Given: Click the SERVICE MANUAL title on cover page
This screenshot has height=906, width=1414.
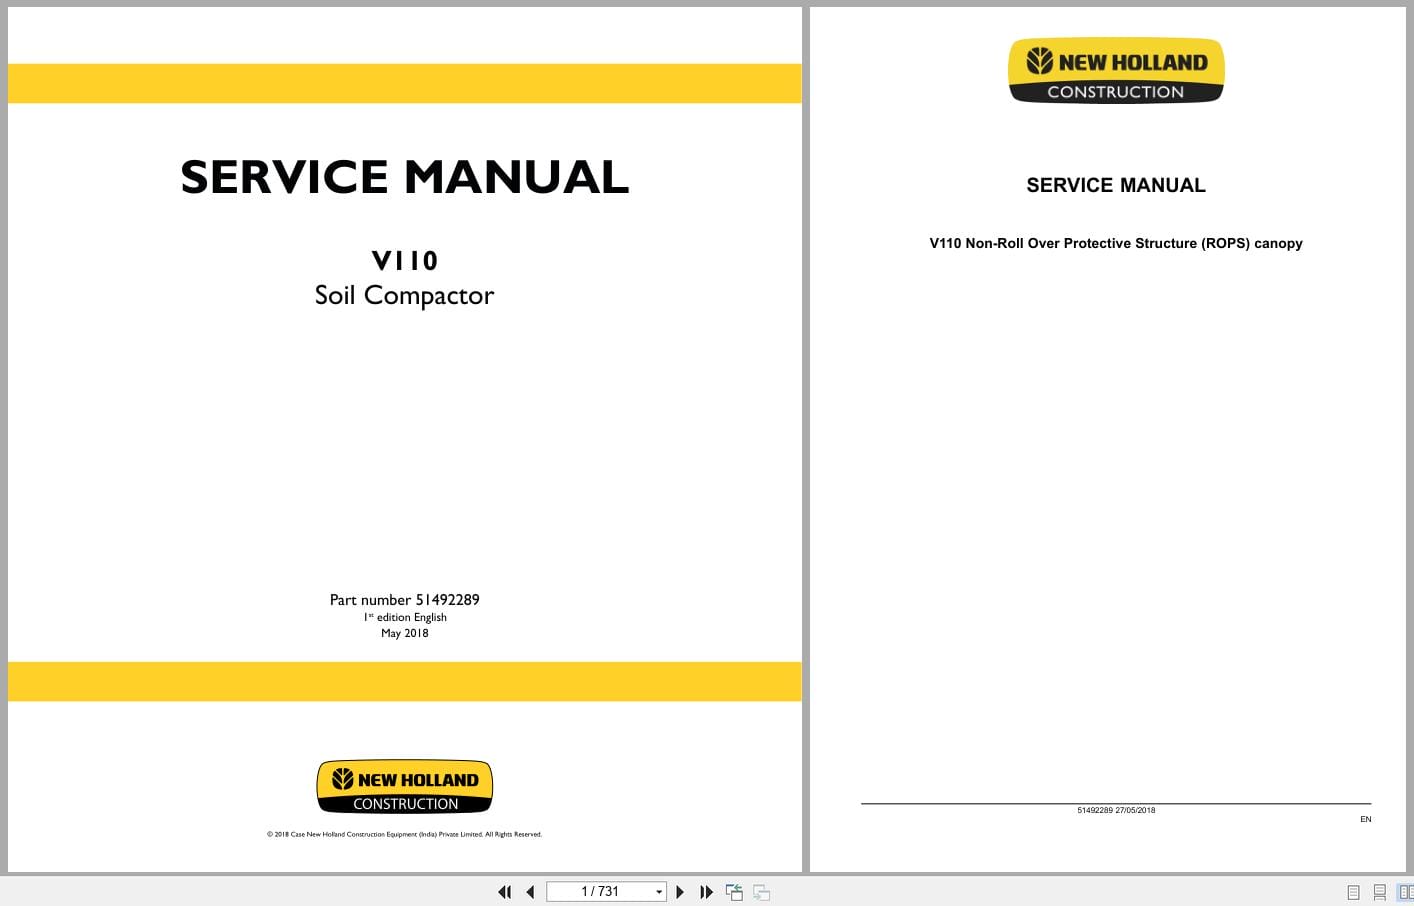Looking at the screenshot, I should (x=405, y=177).
